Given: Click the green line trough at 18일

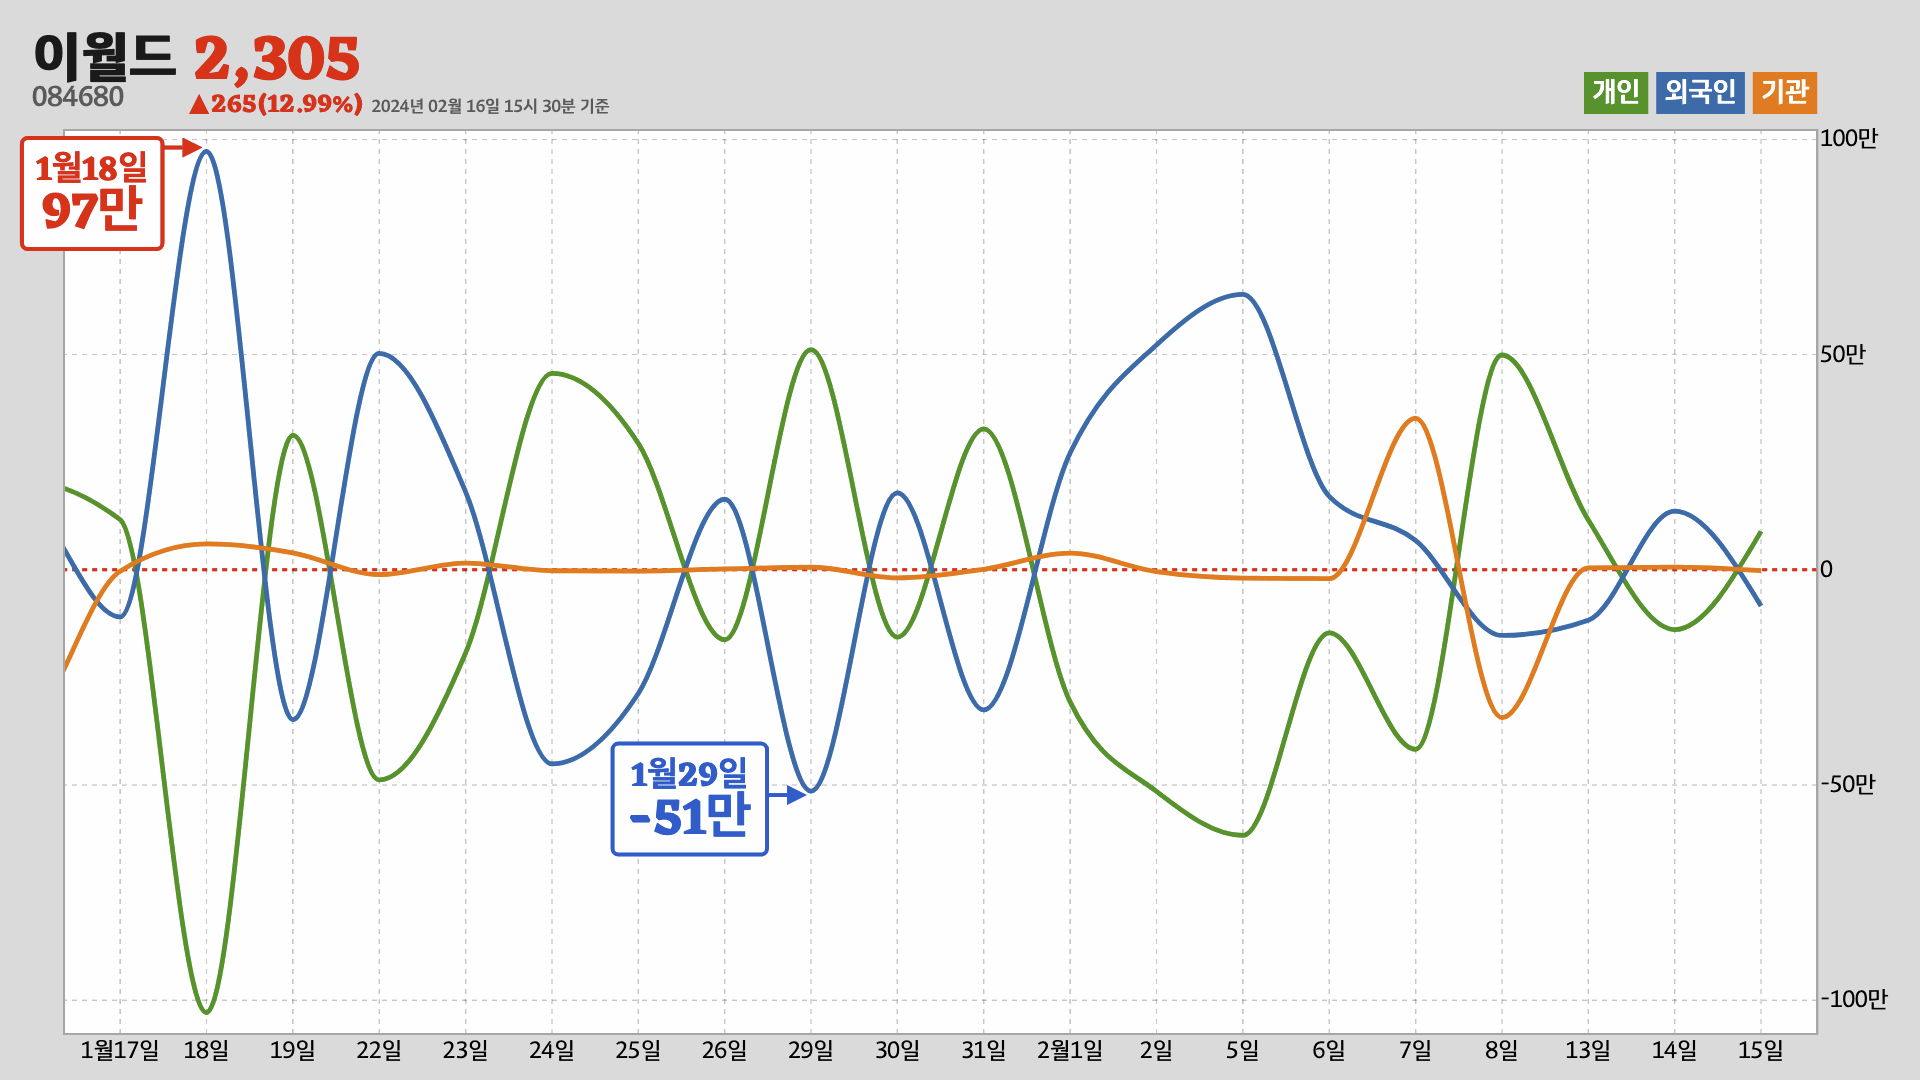Looking at the screenshot, I should pos(206,1012).
